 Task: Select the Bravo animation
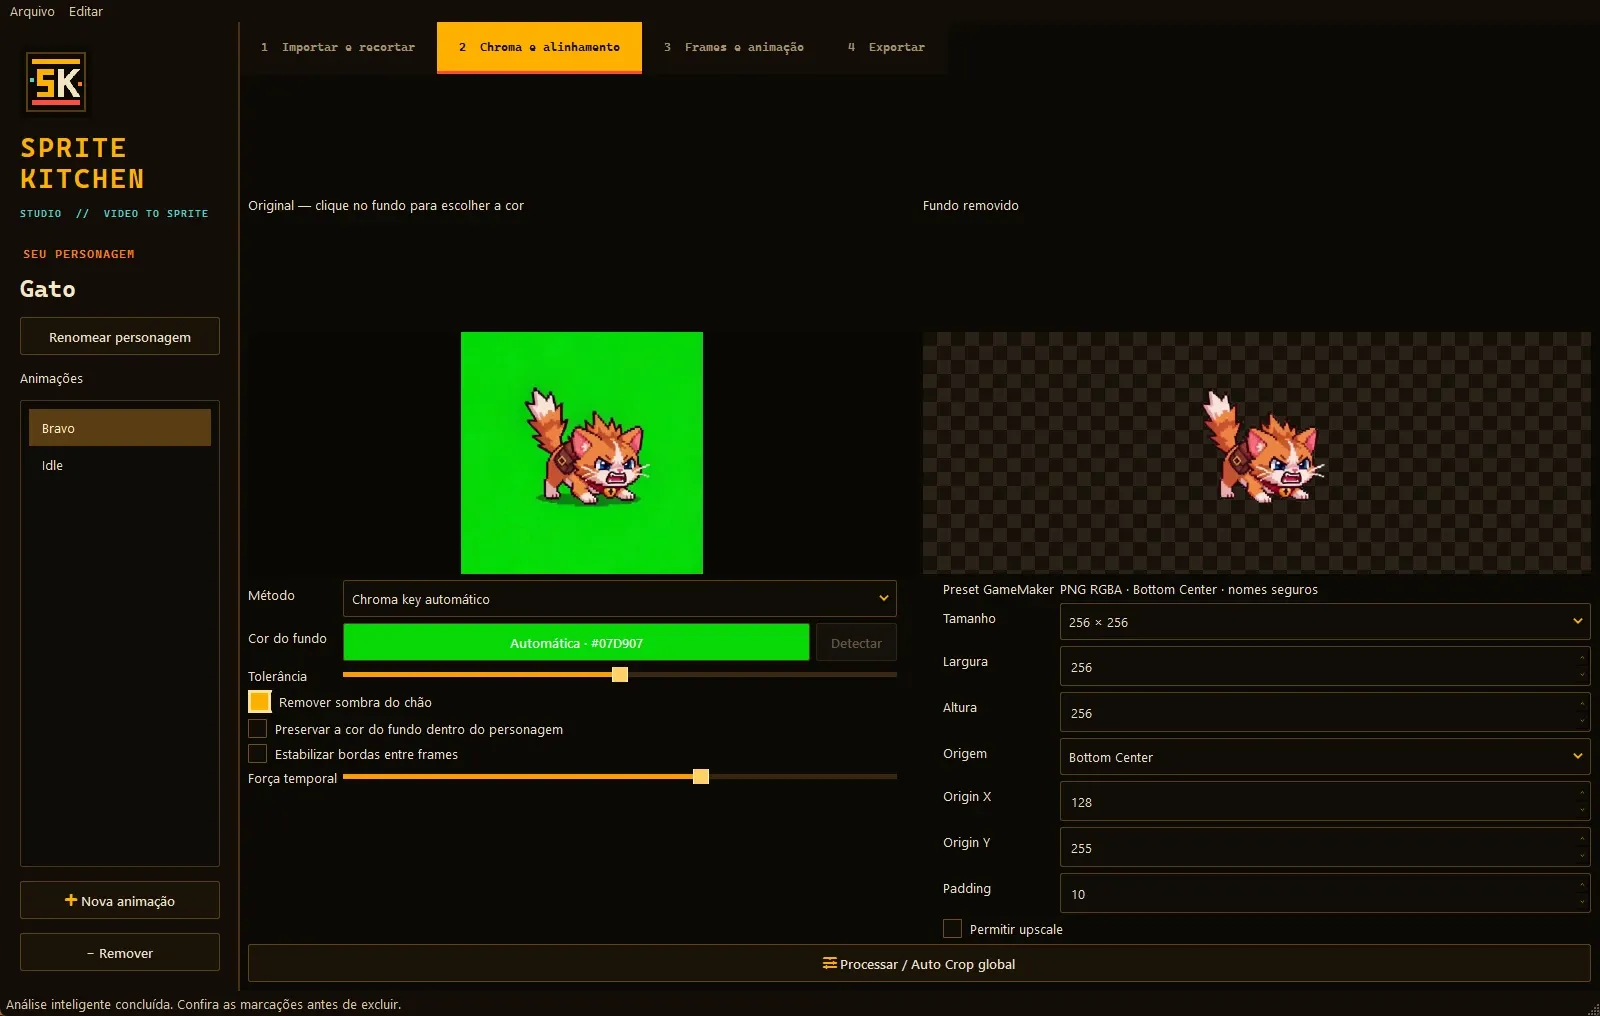120,428
